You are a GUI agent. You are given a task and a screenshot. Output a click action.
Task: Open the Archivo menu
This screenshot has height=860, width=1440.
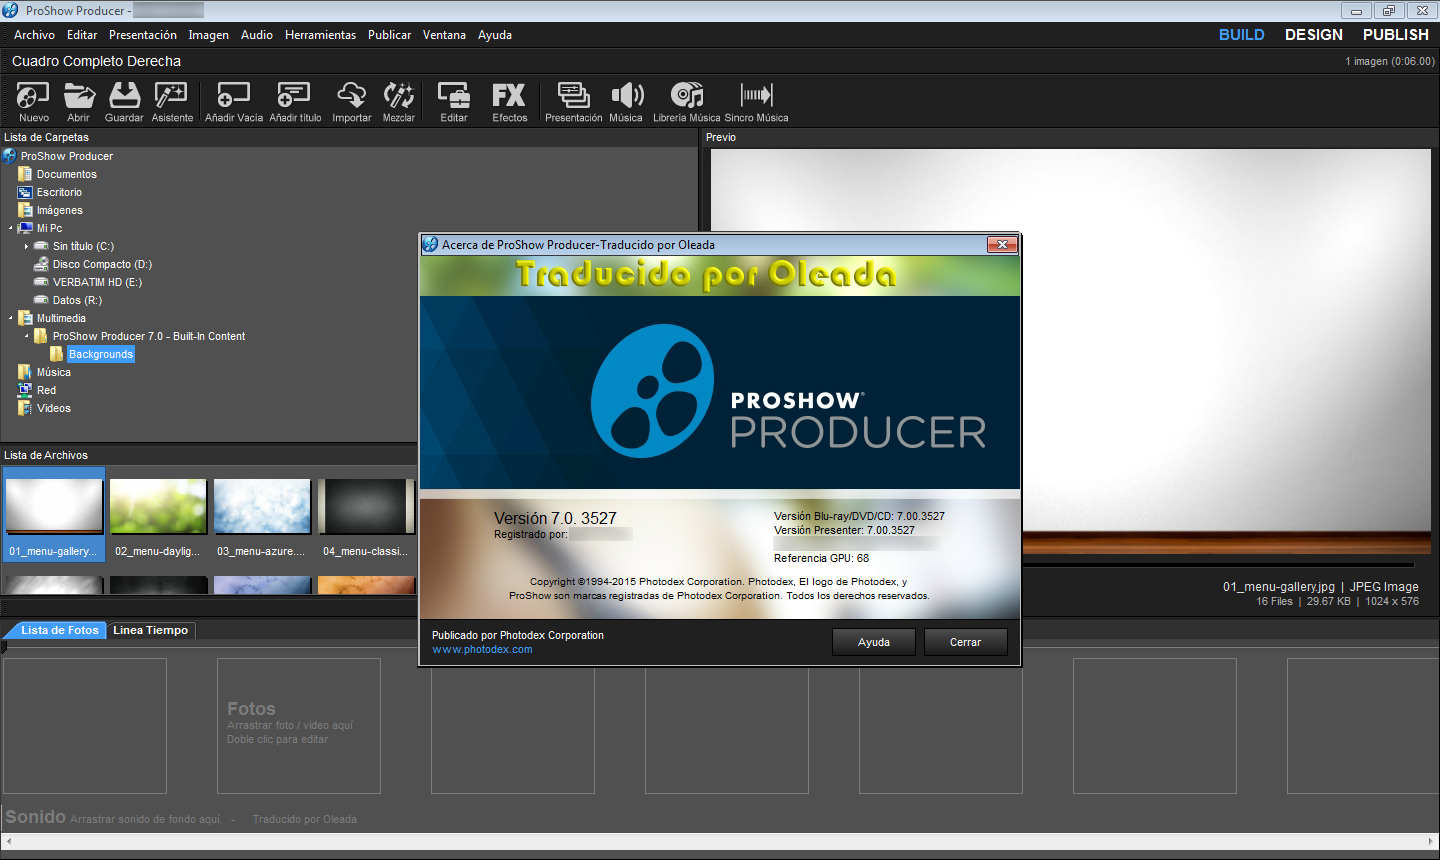pyautogui.click(x=34, y=35)
